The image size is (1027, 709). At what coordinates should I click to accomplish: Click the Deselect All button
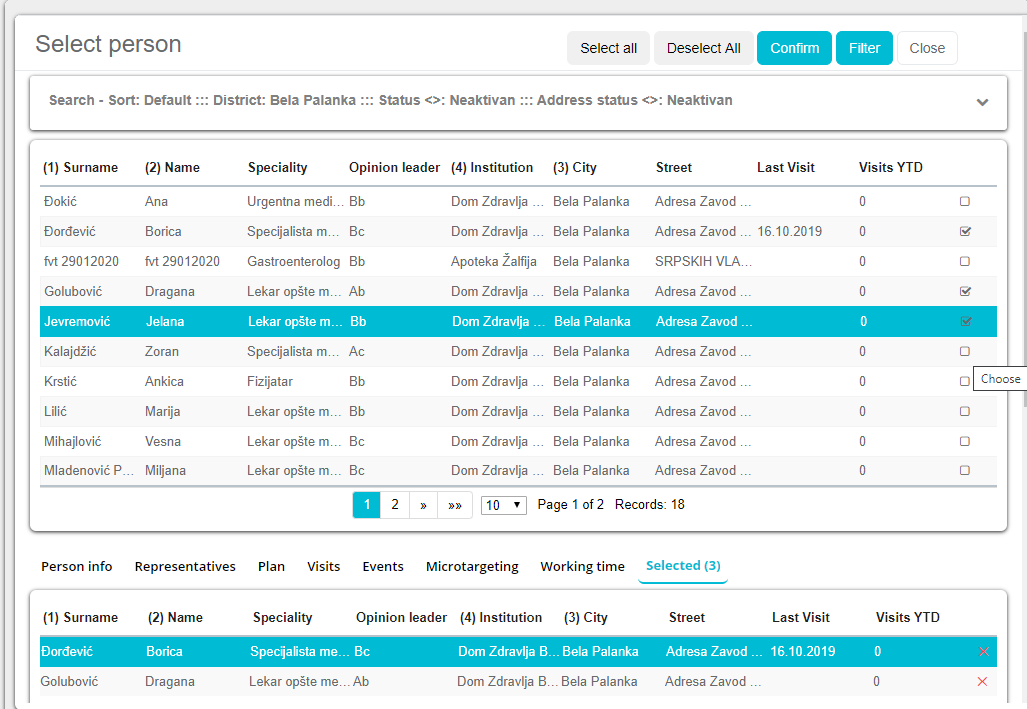point(703,48)
